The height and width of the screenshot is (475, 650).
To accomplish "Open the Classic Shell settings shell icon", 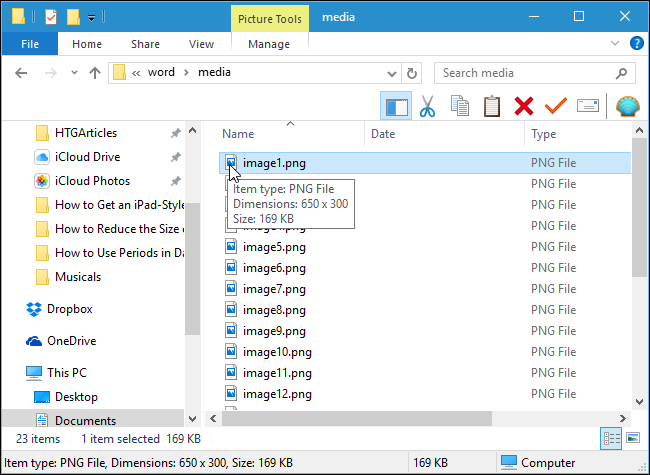I will (627, 106).
